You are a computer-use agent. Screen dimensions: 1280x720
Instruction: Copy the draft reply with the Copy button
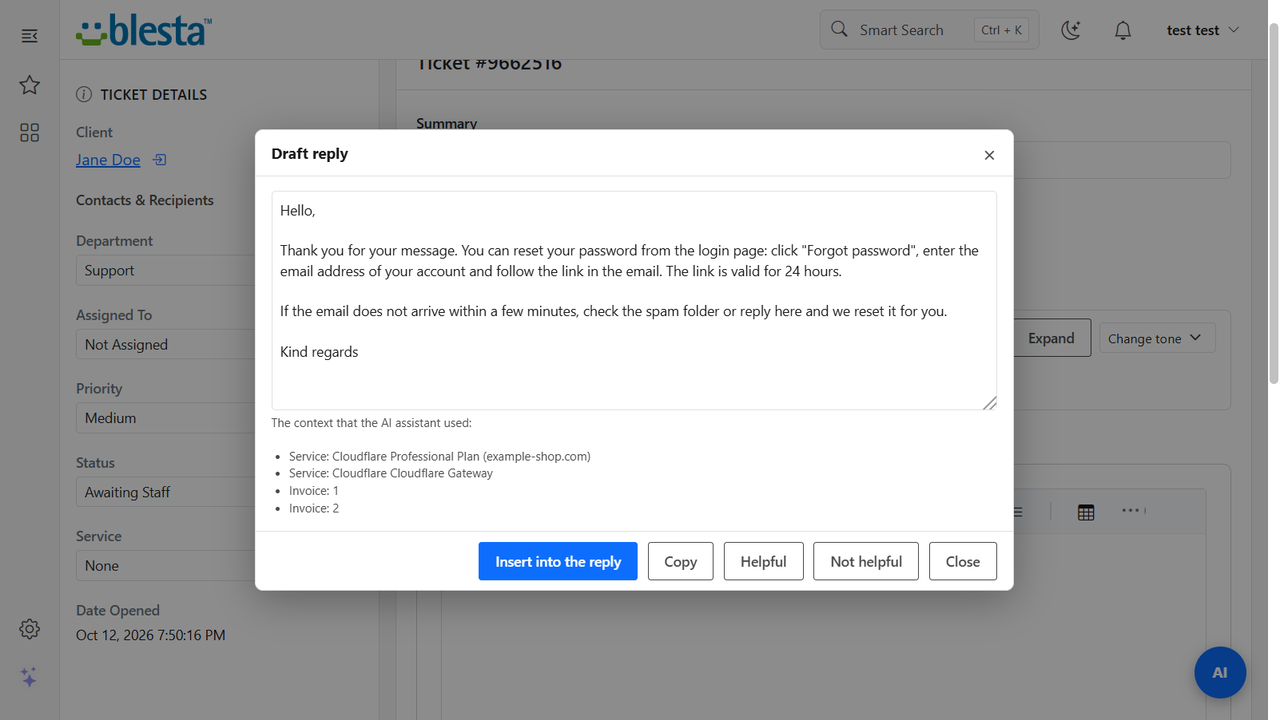click(x=680, y=561)
